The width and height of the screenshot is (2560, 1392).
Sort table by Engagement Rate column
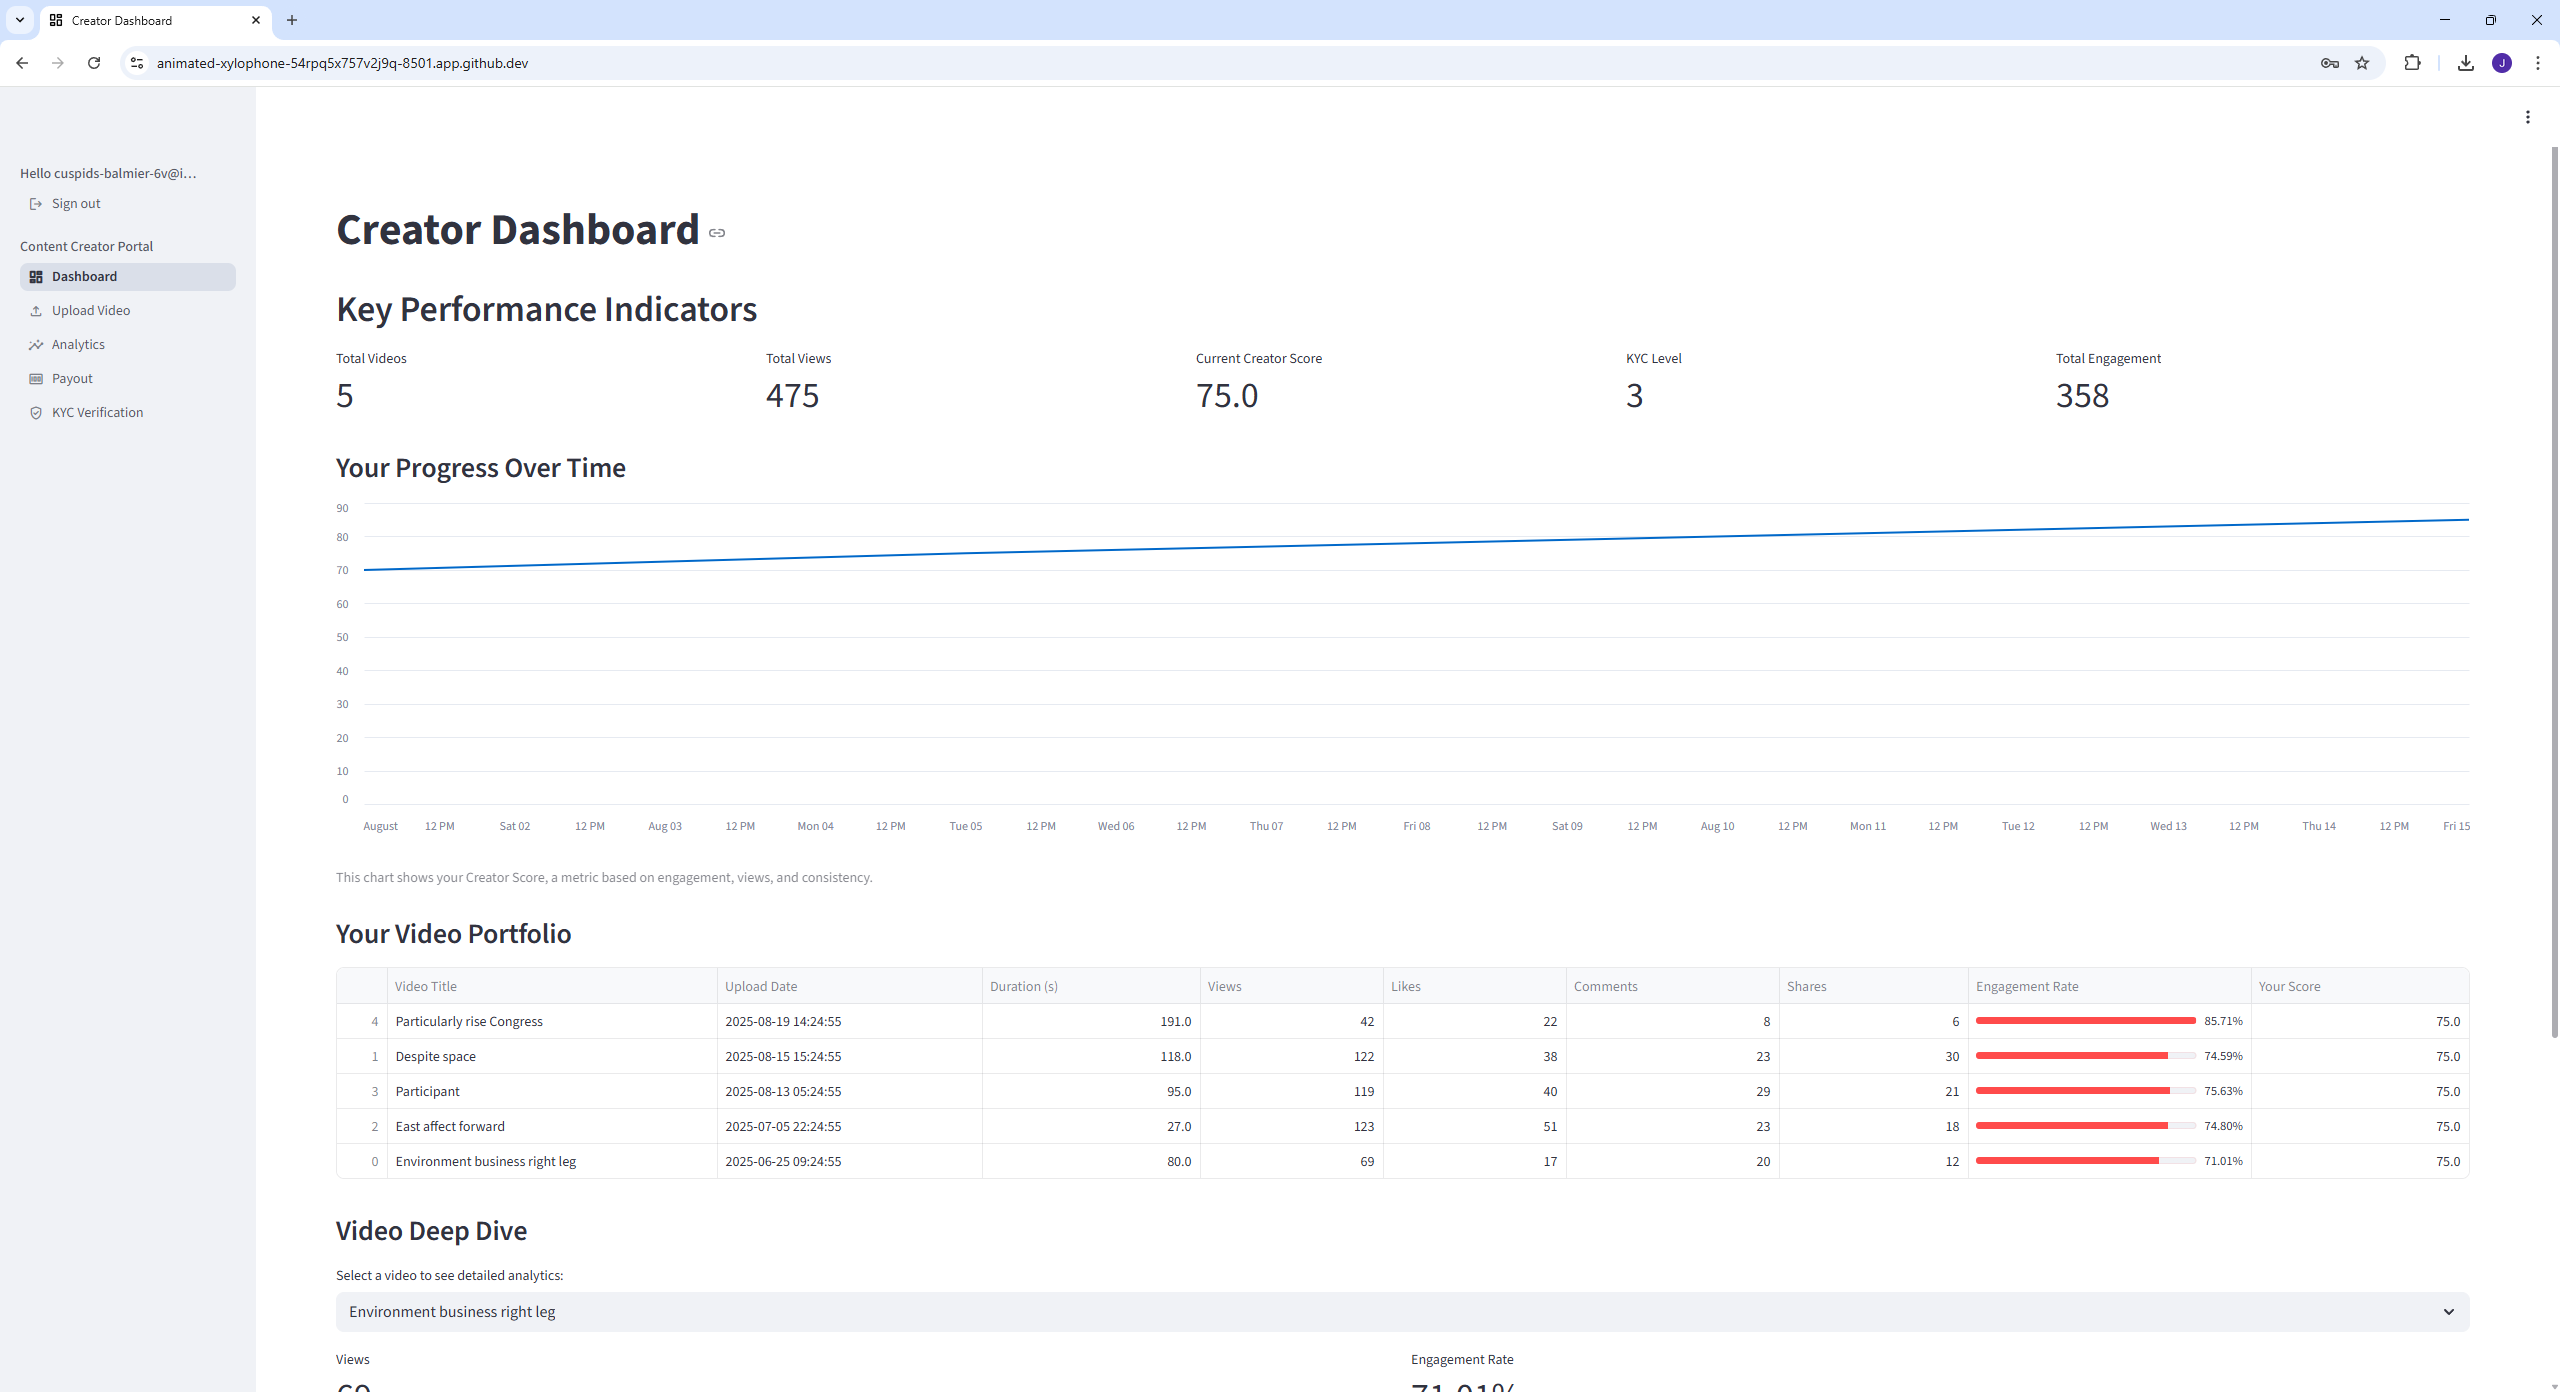(x=2026, y=986)
